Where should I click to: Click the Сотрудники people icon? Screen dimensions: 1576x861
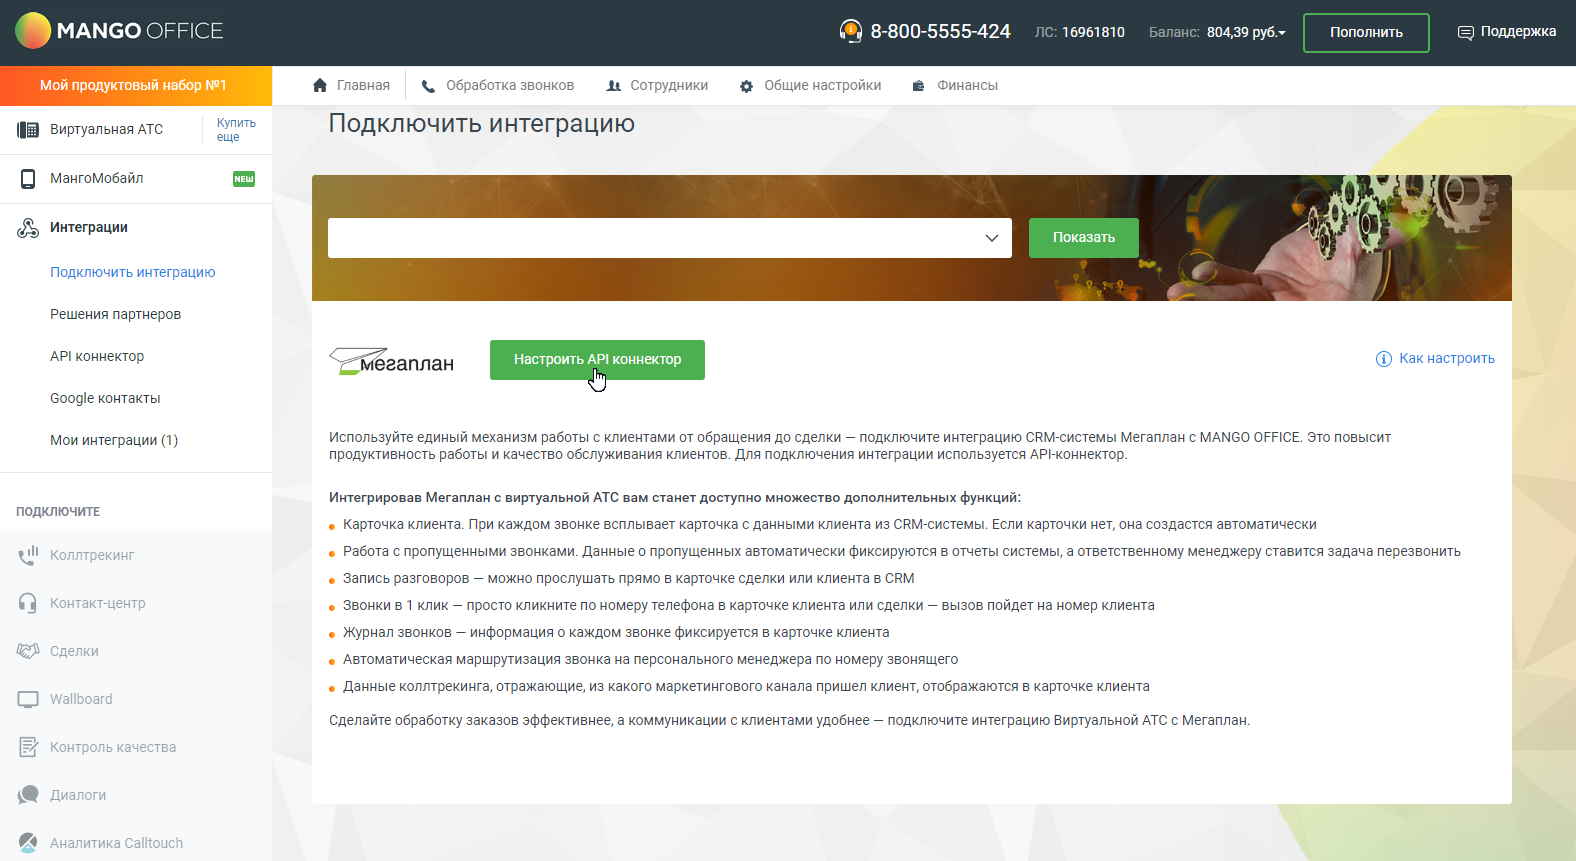point(614,86)
